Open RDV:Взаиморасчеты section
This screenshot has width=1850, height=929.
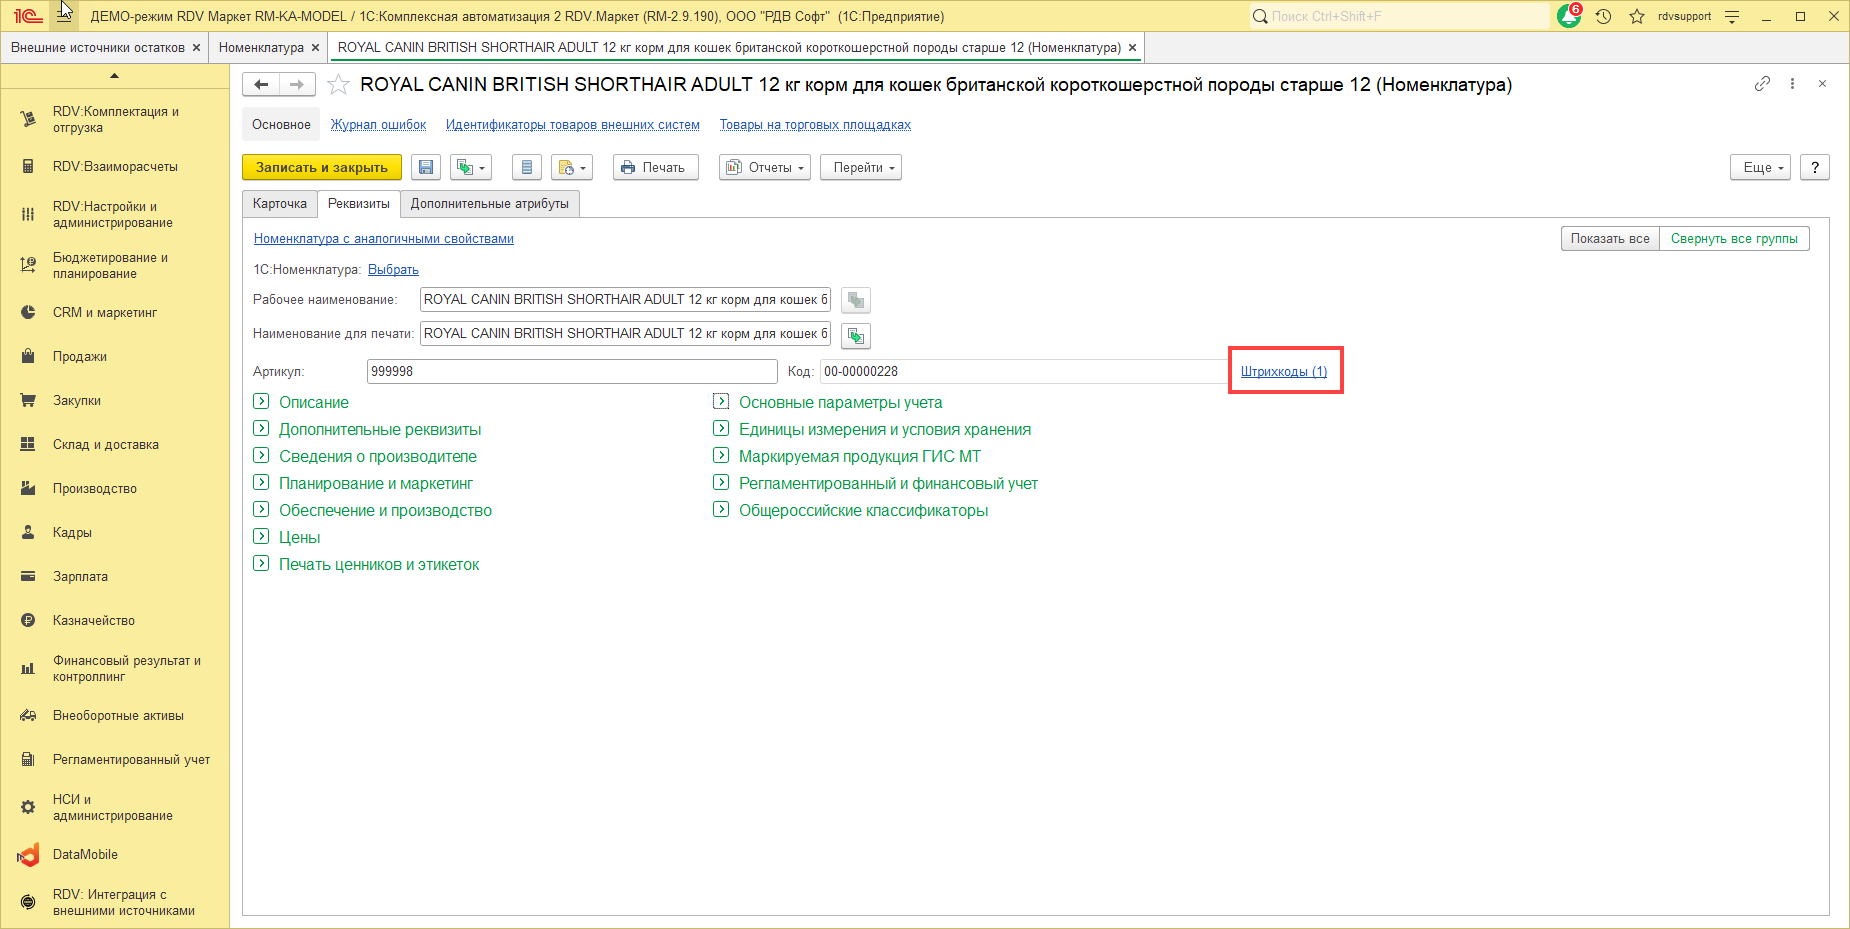pyautogui.click(x=115, y=167)
